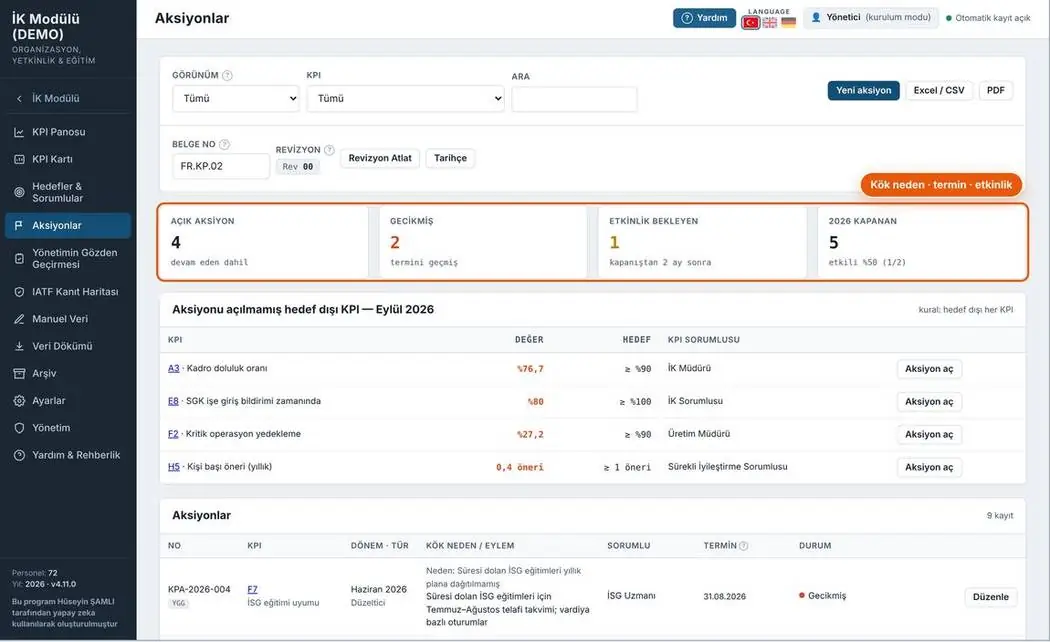Click Aksiyon aç for F2 Kritik operasyon yedekleme

click(929, 434)
